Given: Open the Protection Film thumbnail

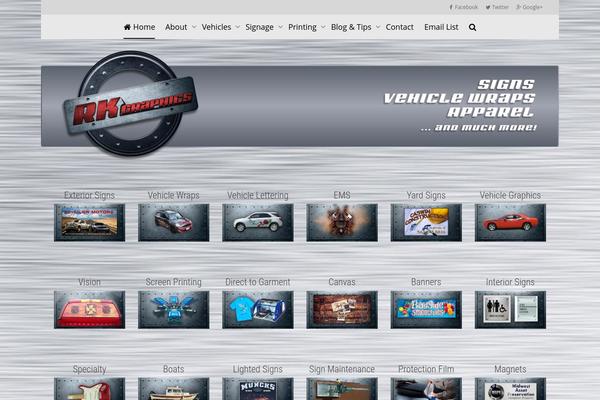Looking at the screenshot, I should pos(426,389).
